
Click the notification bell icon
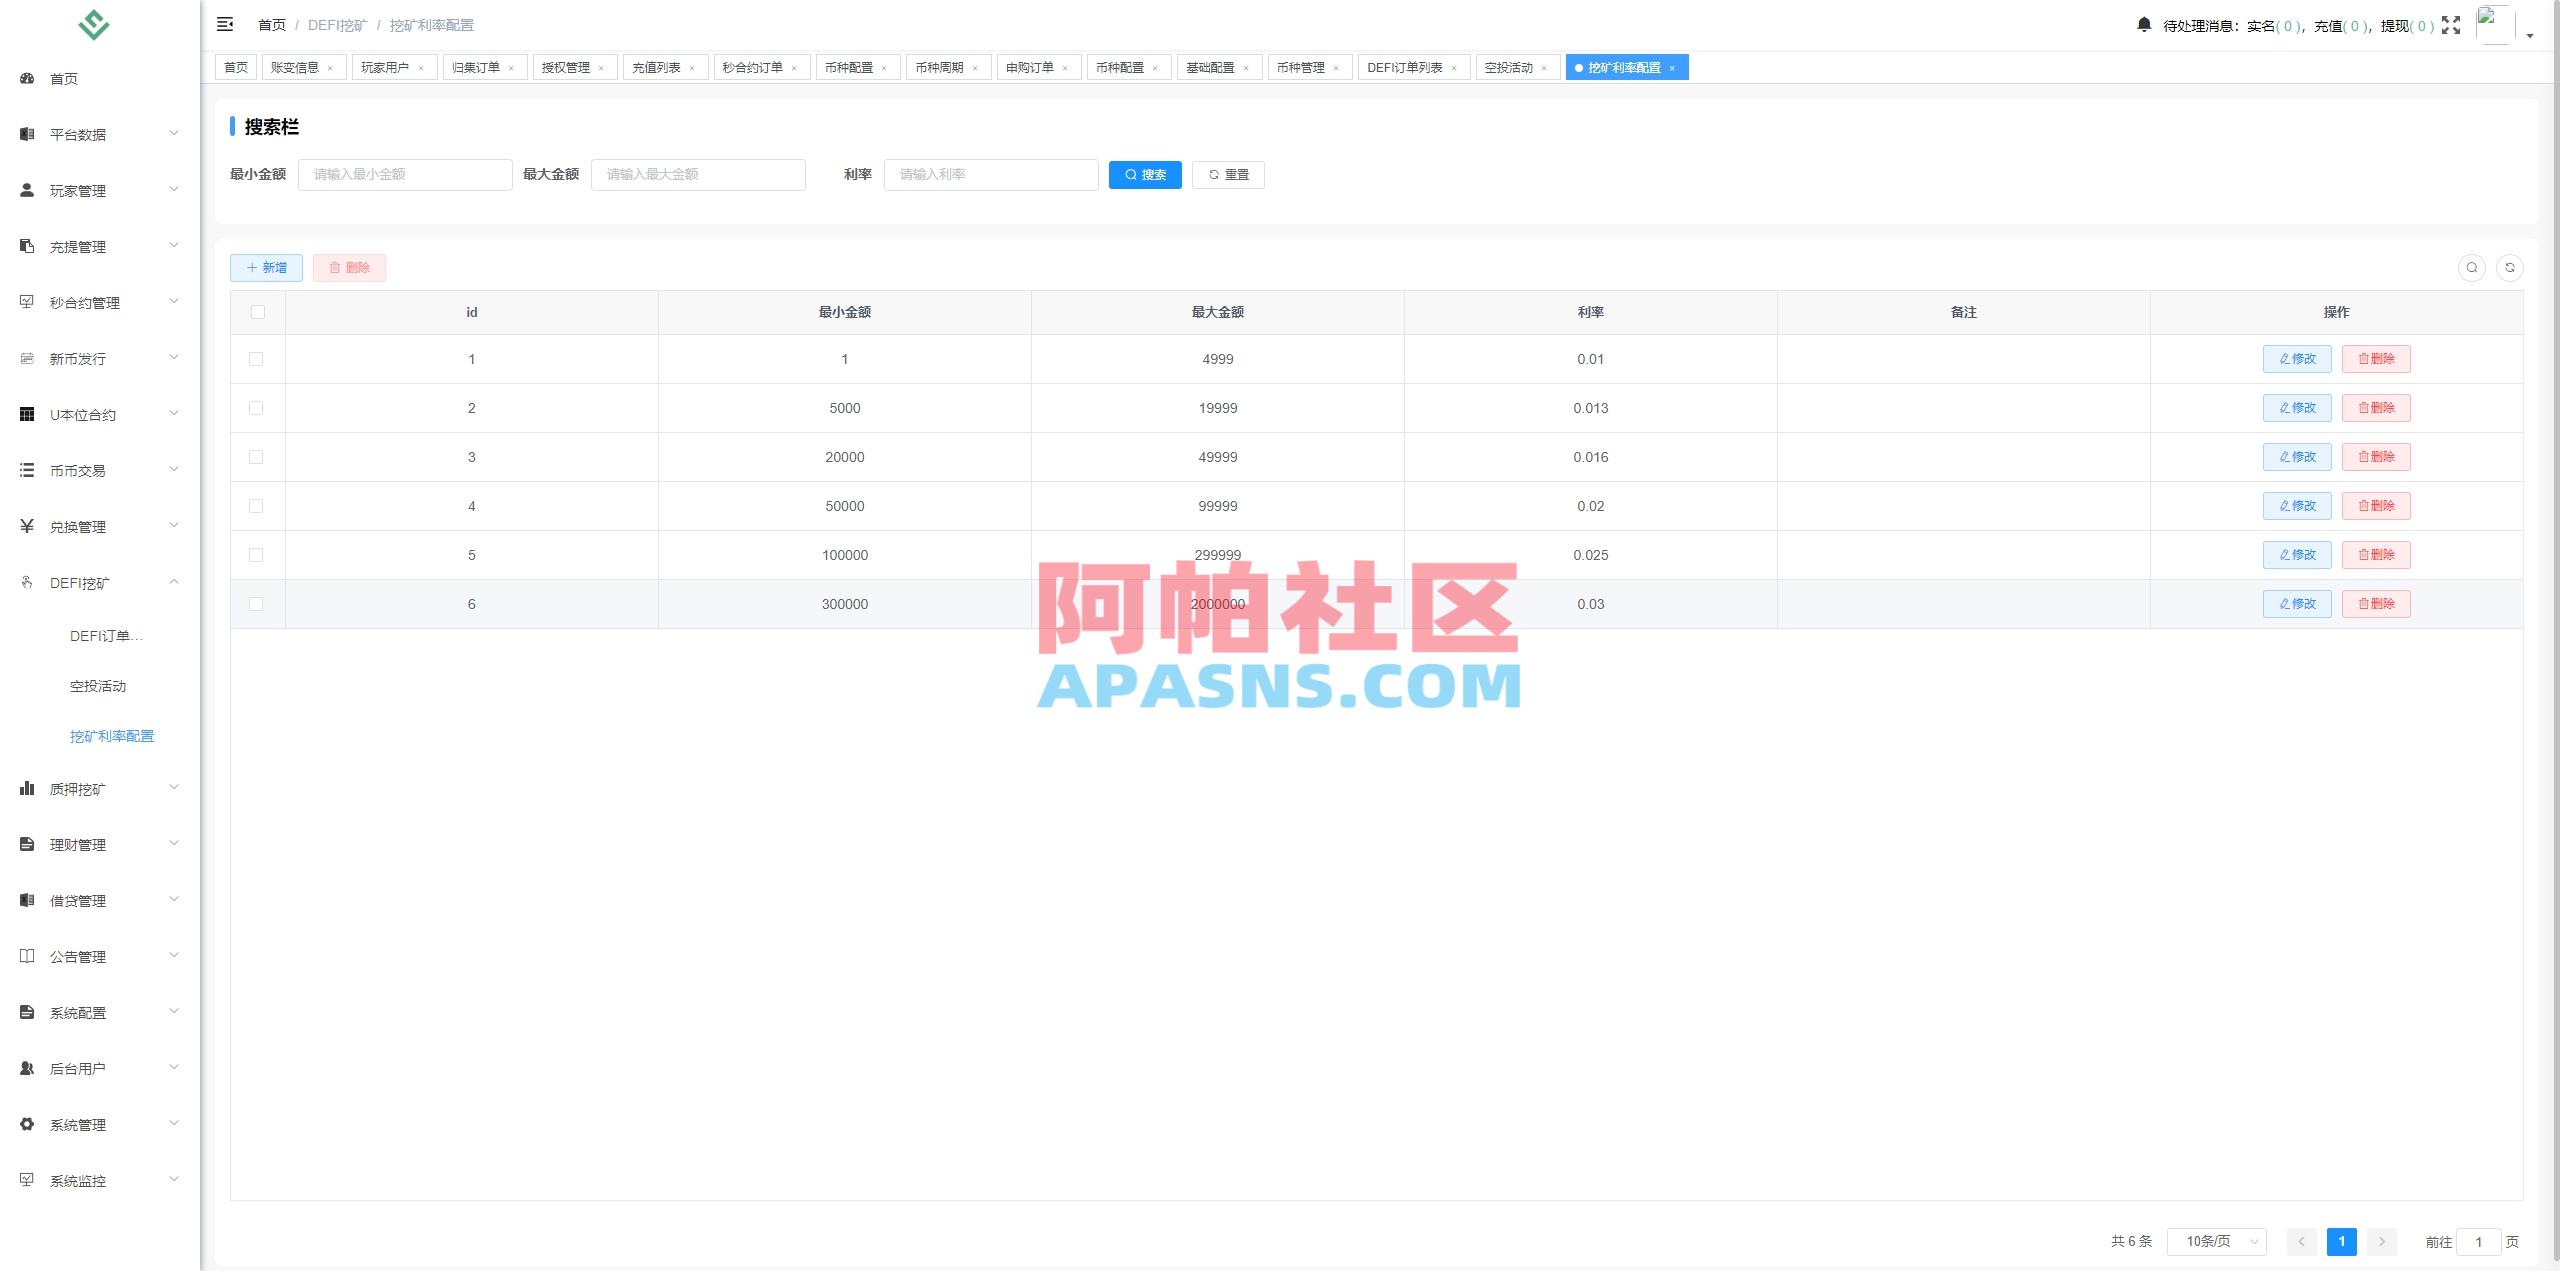(2144, 24)
